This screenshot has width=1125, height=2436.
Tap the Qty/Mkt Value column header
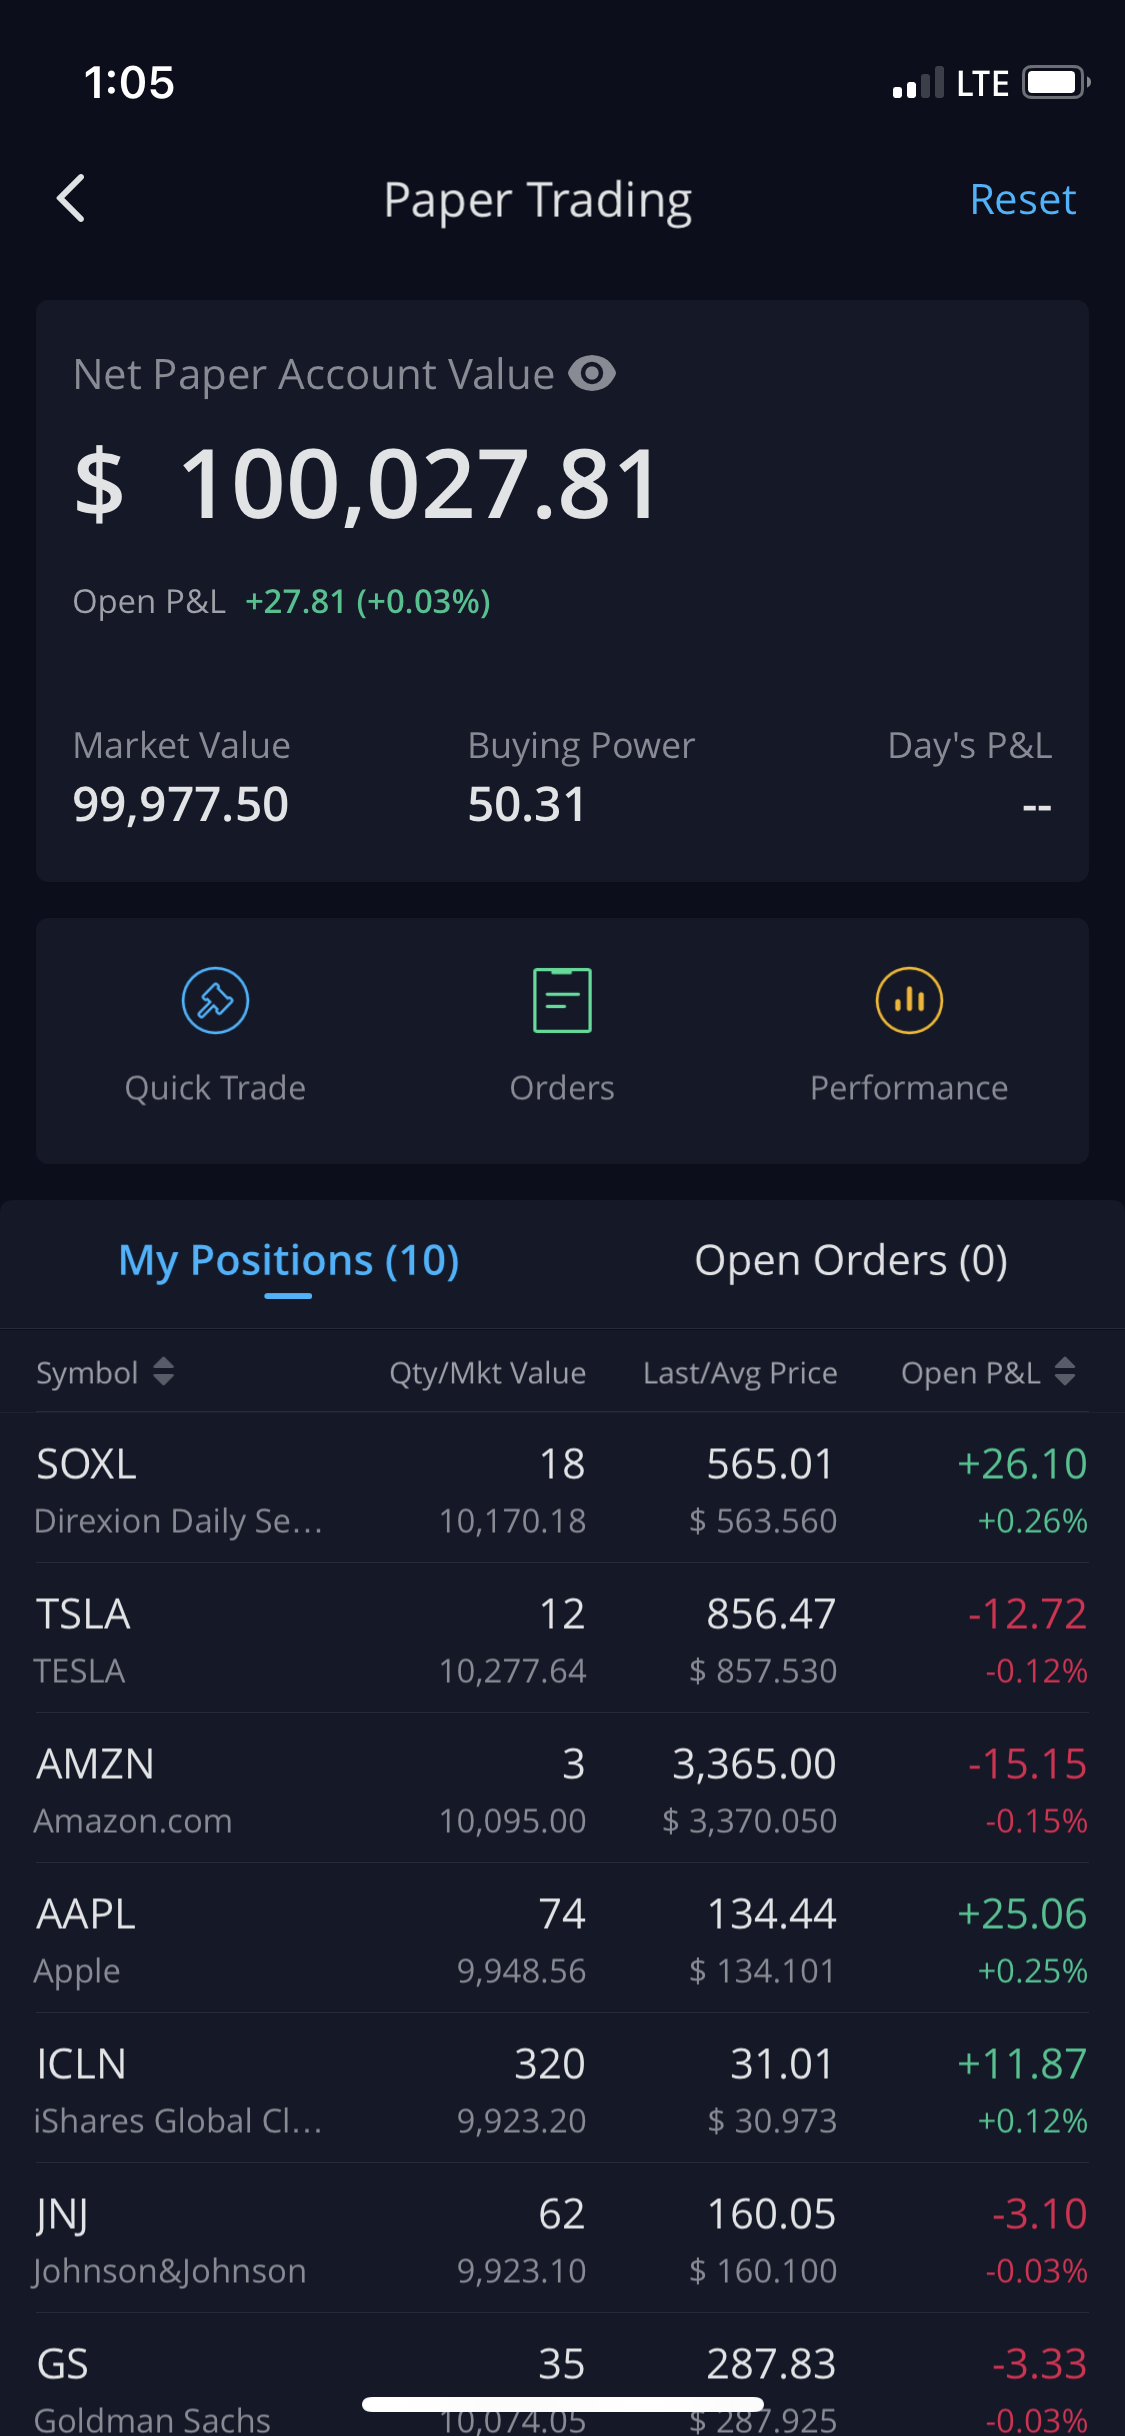point(487,1373)
